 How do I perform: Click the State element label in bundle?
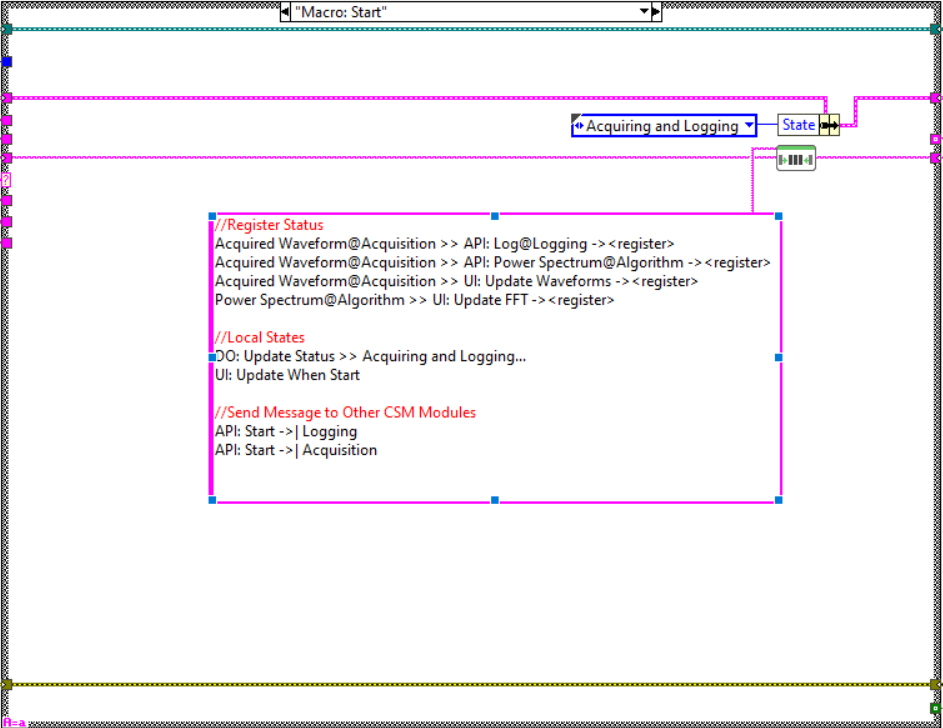[x=798, y=125]
